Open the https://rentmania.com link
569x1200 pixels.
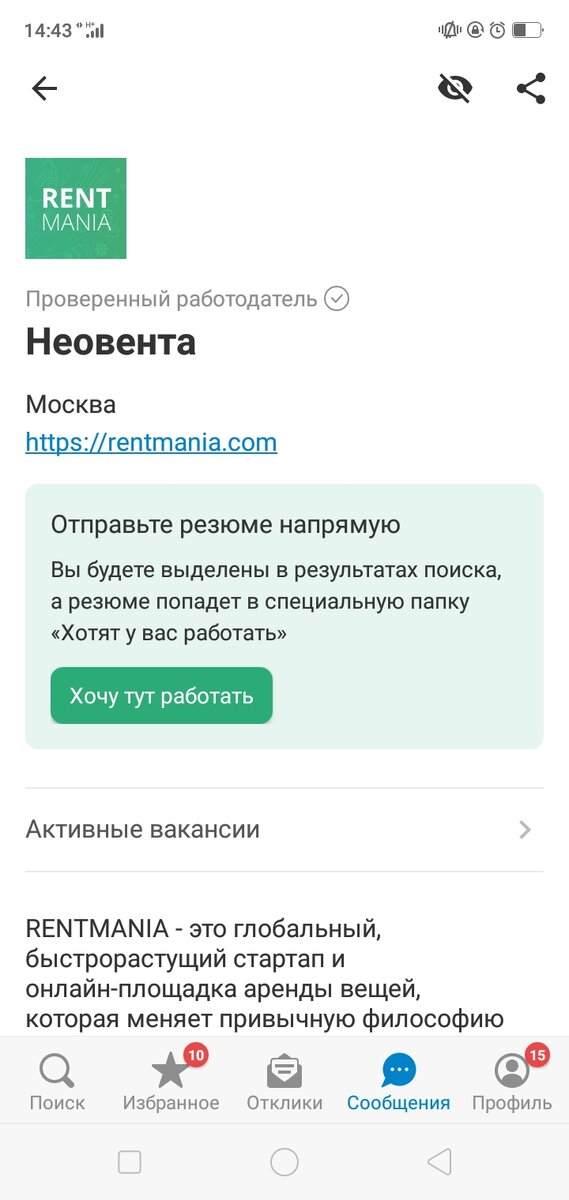(x=151, y=442)
